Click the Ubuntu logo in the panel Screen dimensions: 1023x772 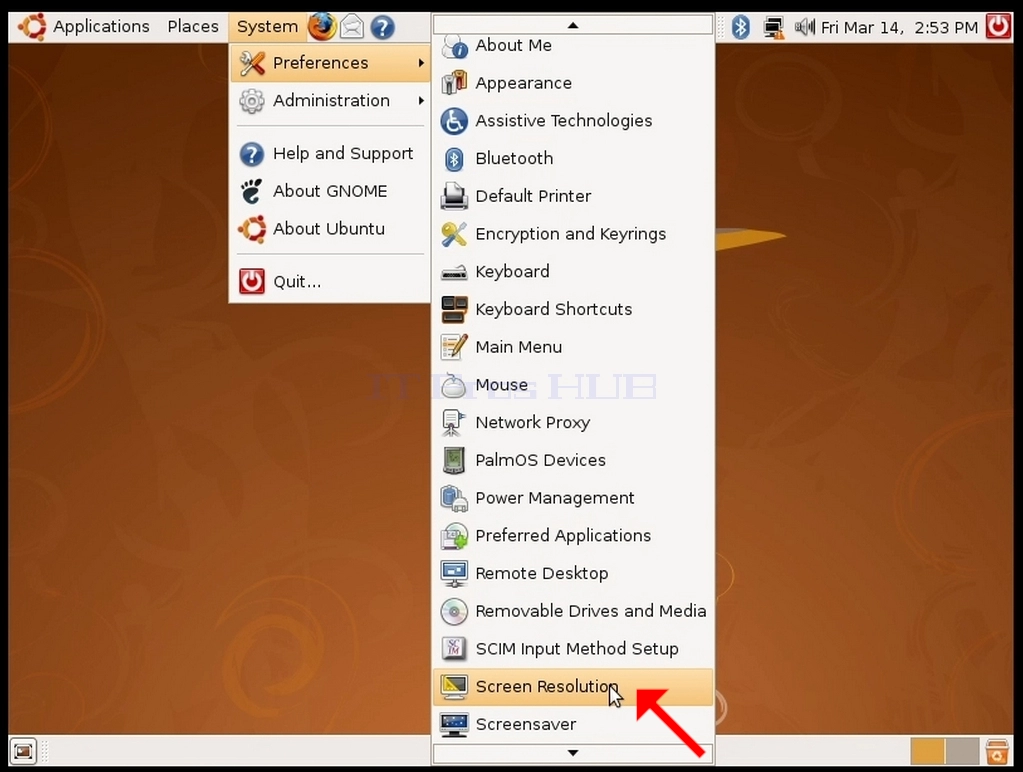click(x=33, y=27)
